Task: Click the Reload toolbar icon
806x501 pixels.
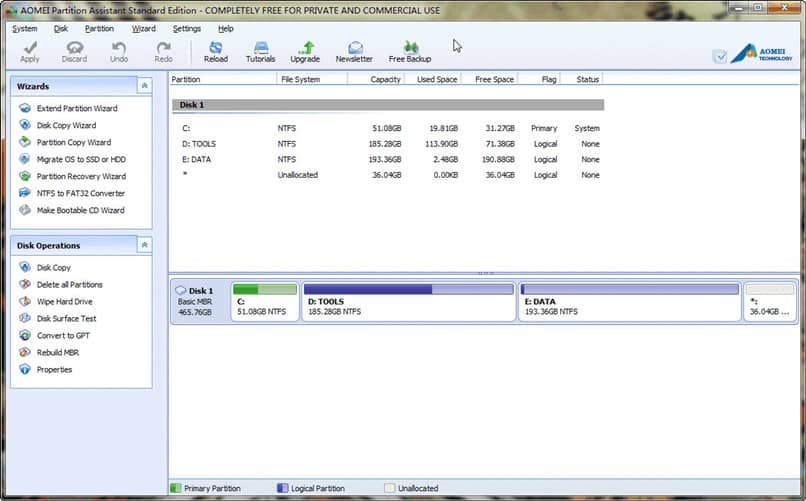Action: point(215,51)
